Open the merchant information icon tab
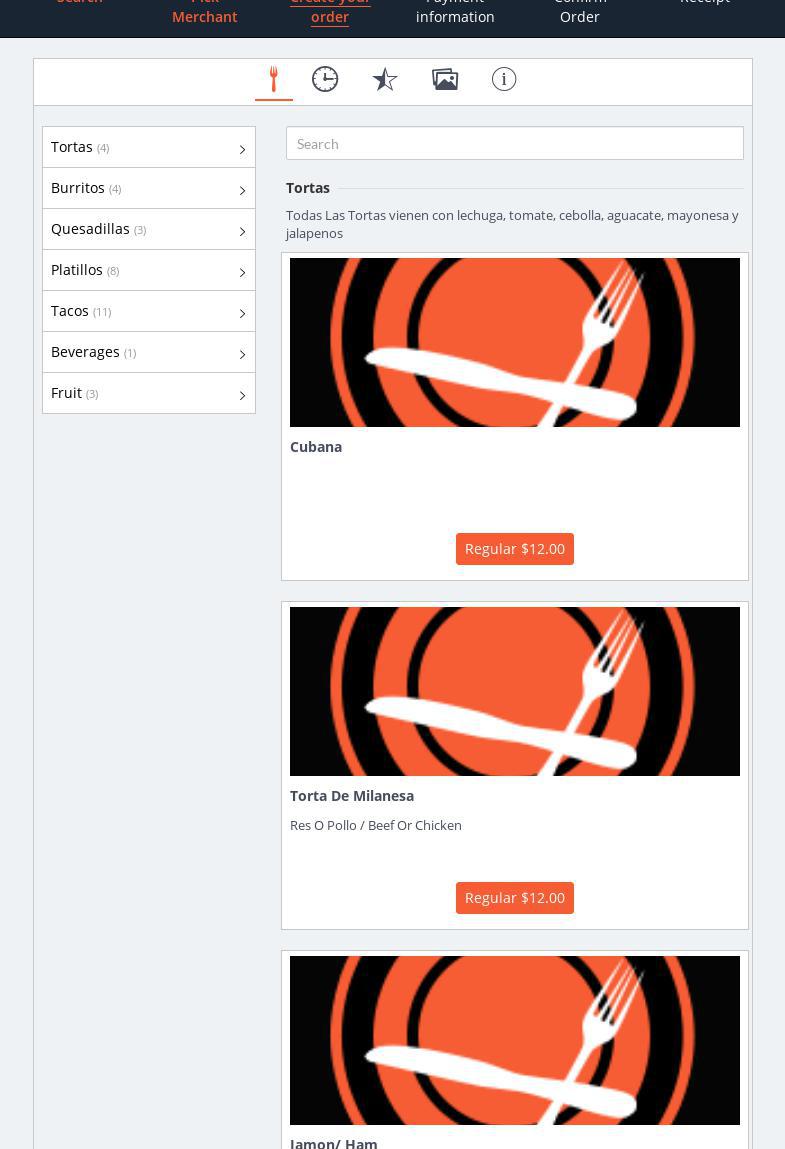This screenshot has height=1149, width=785. pyautogui.click(x=504, y=79)
